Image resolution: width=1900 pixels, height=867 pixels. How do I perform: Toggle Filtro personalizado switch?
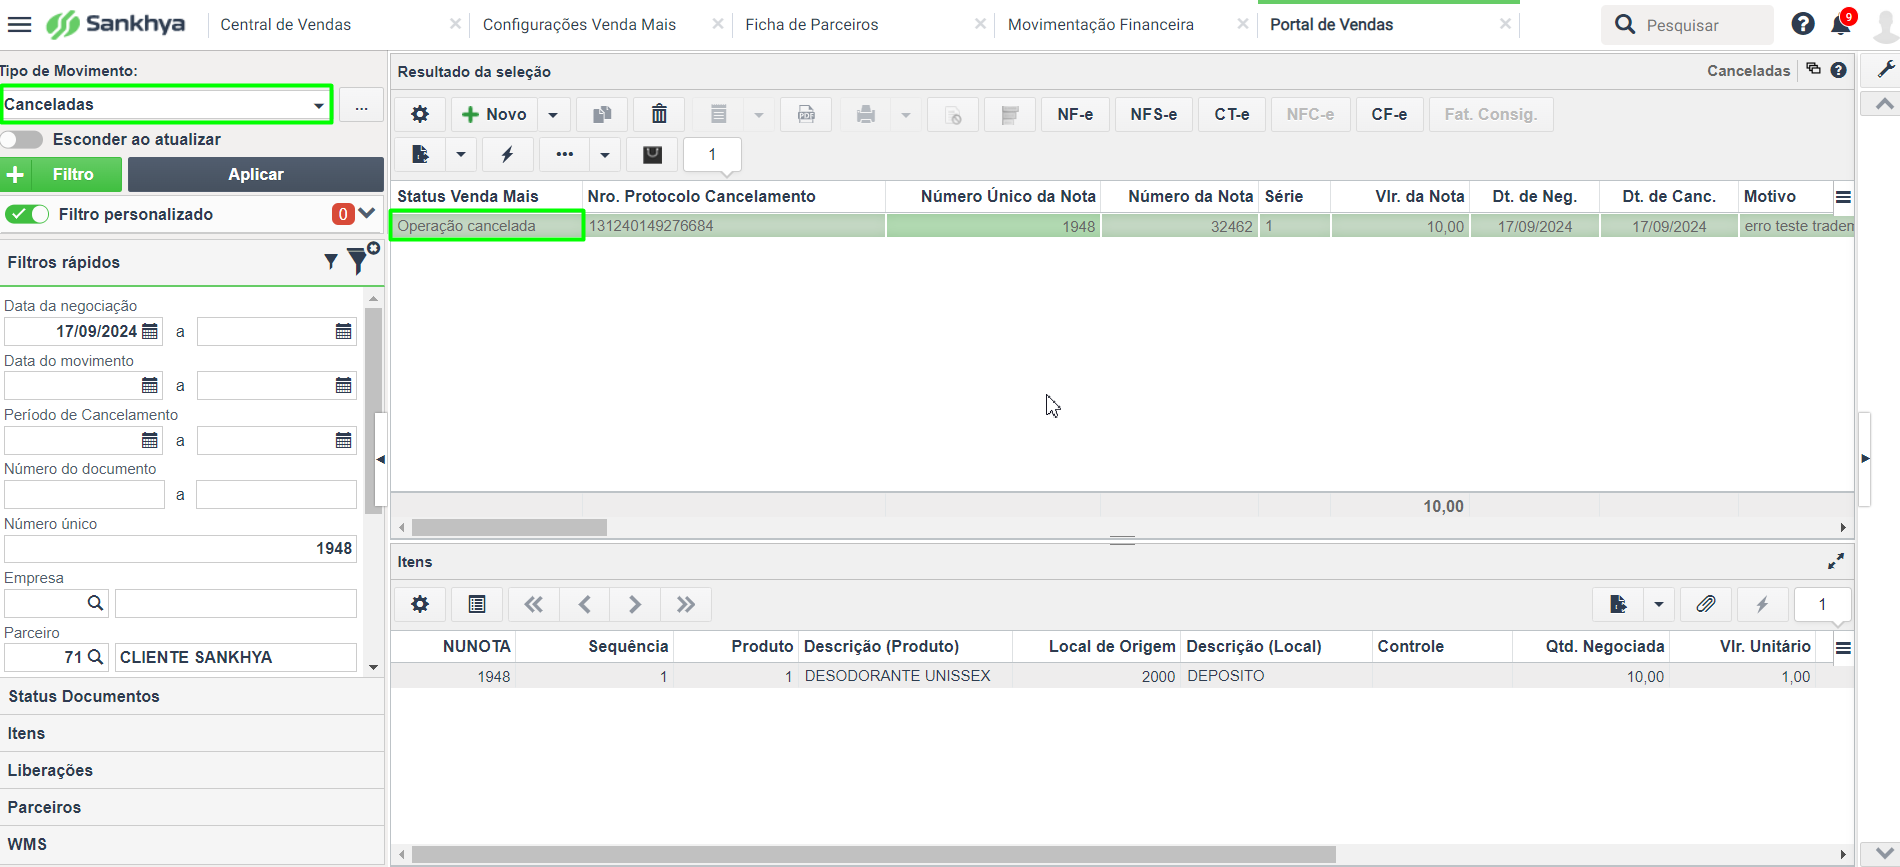click(x=27, y=214)
